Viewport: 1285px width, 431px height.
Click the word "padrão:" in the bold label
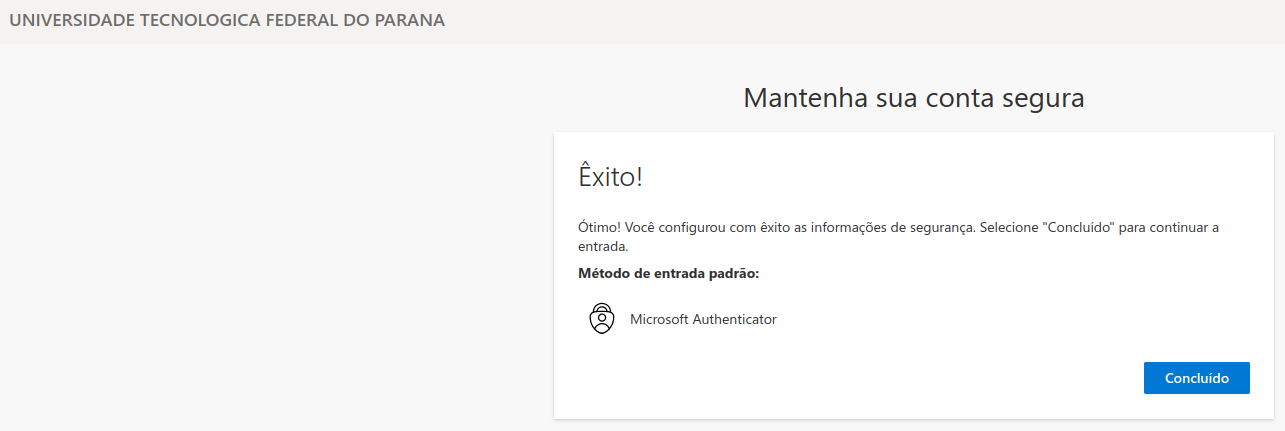pyautogui.click(x=737, y=273)
